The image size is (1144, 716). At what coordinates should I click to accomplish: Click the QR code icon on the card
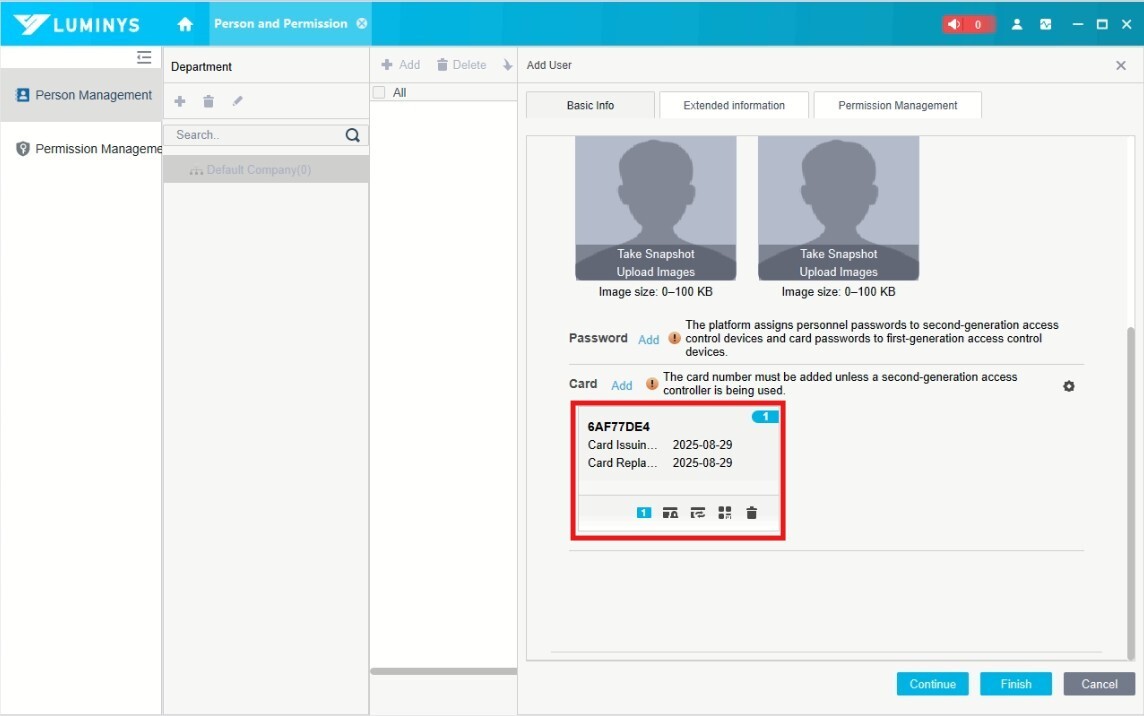click(725, 513)
